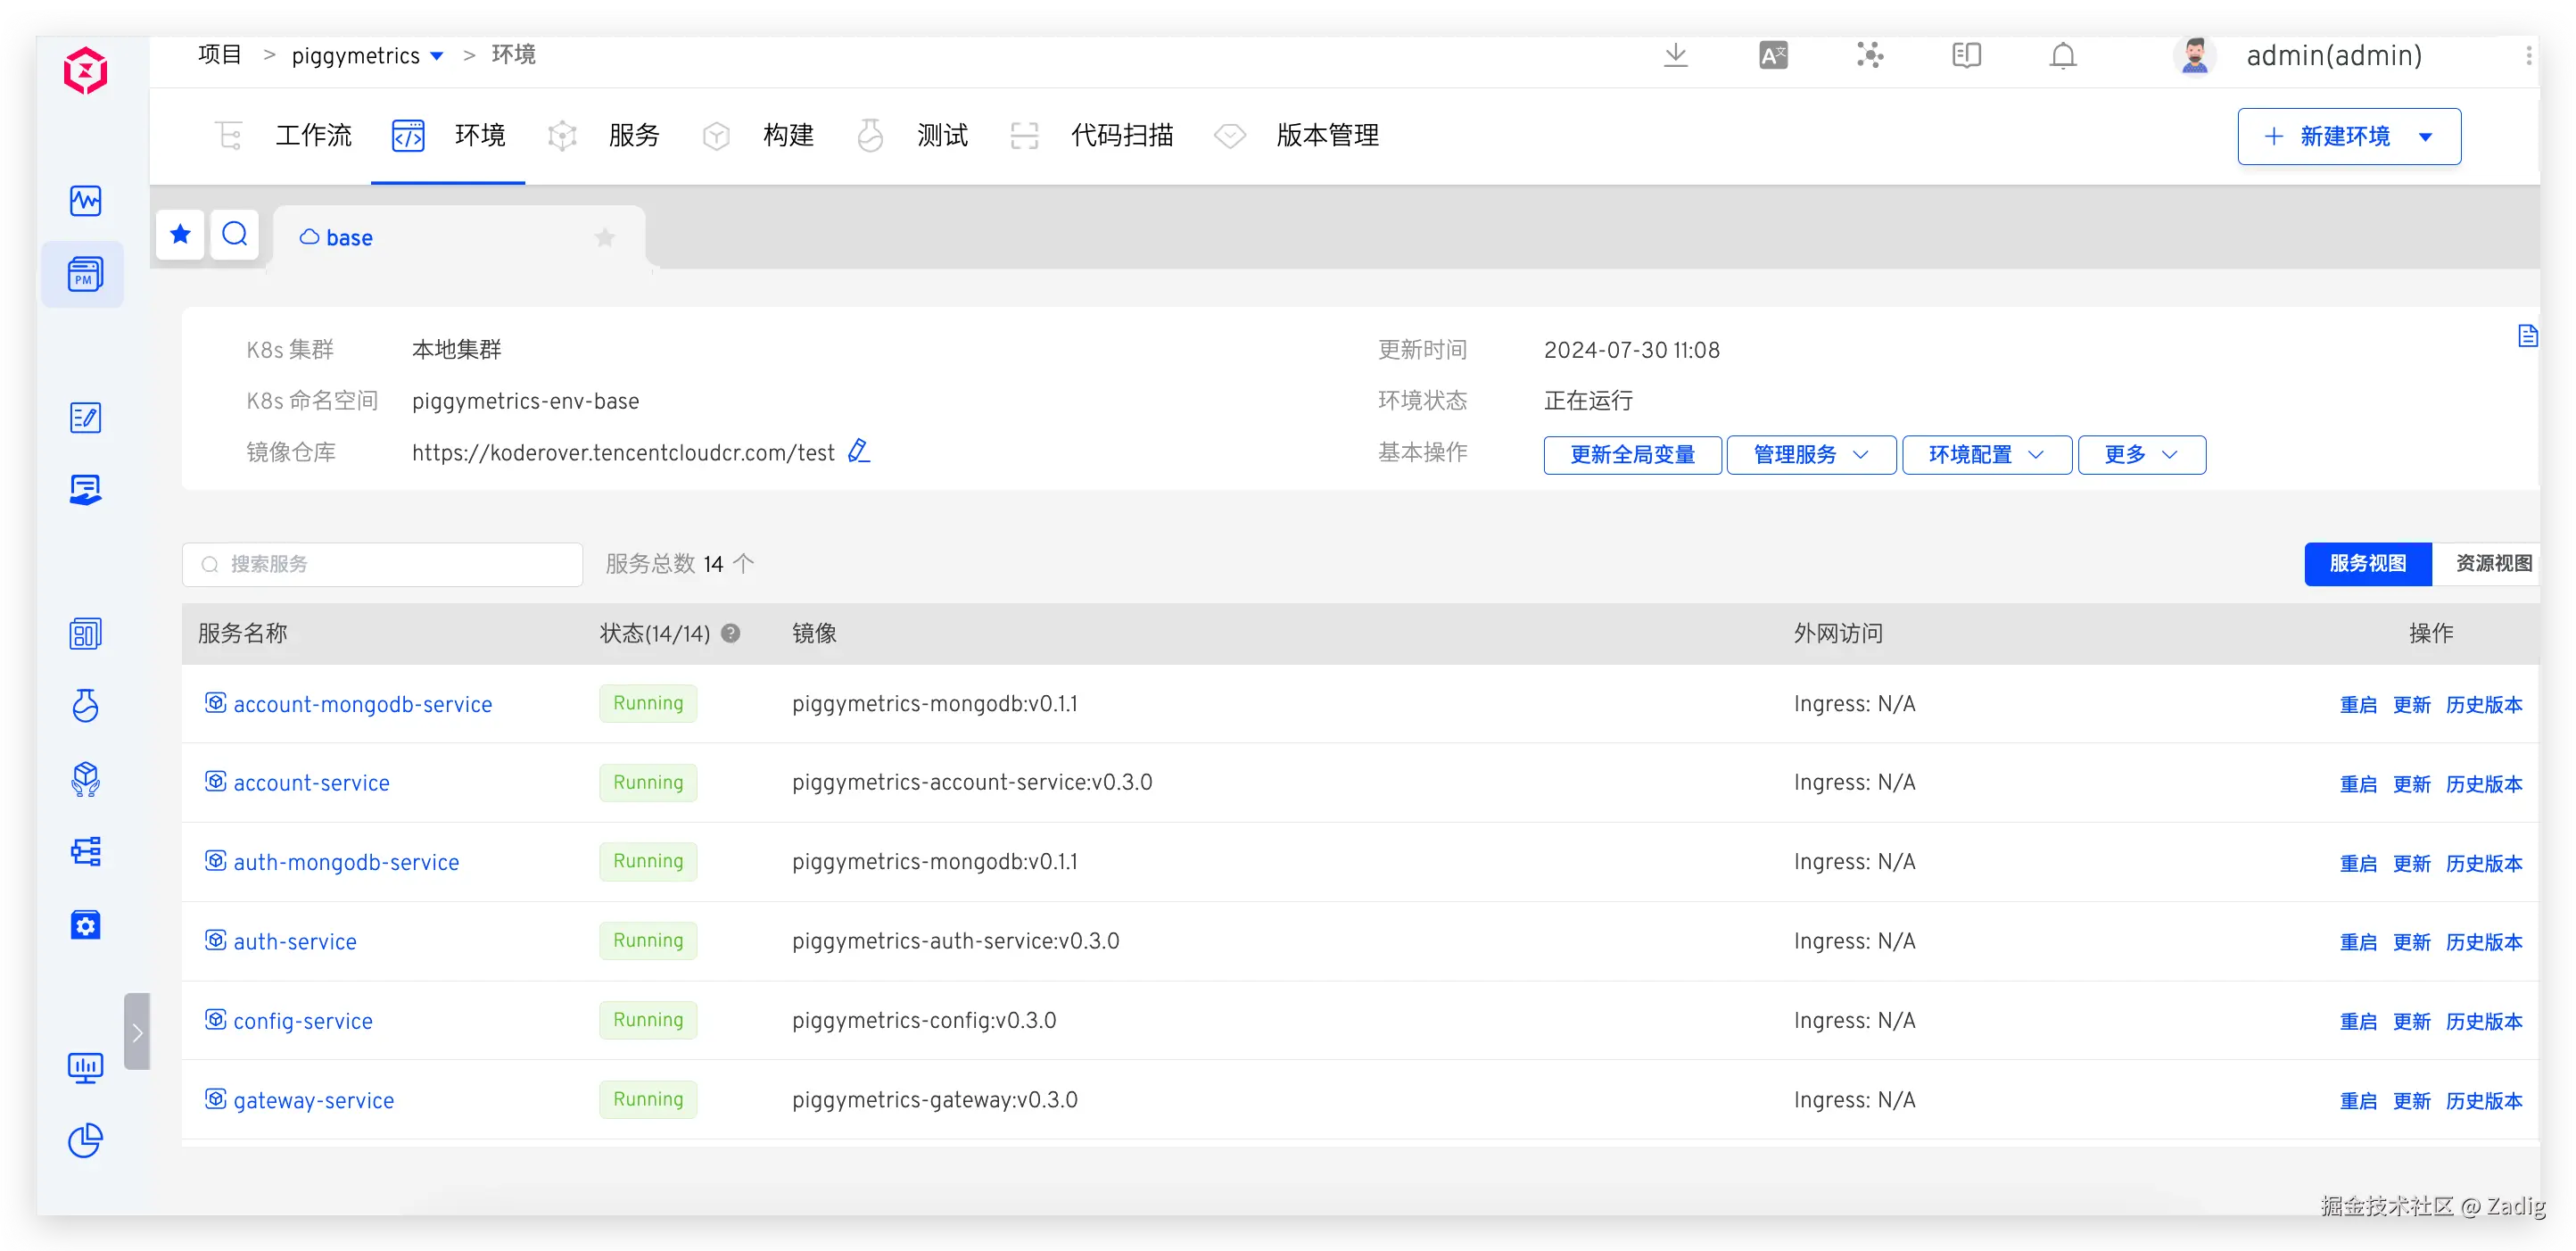Open the account-mongodb-service link

coord(362,704)
